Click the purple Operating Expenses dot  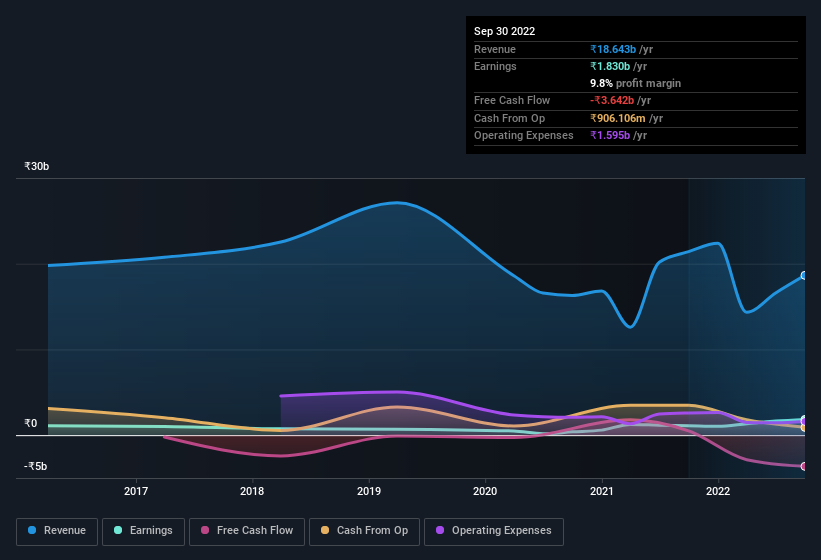pos(440,530)
